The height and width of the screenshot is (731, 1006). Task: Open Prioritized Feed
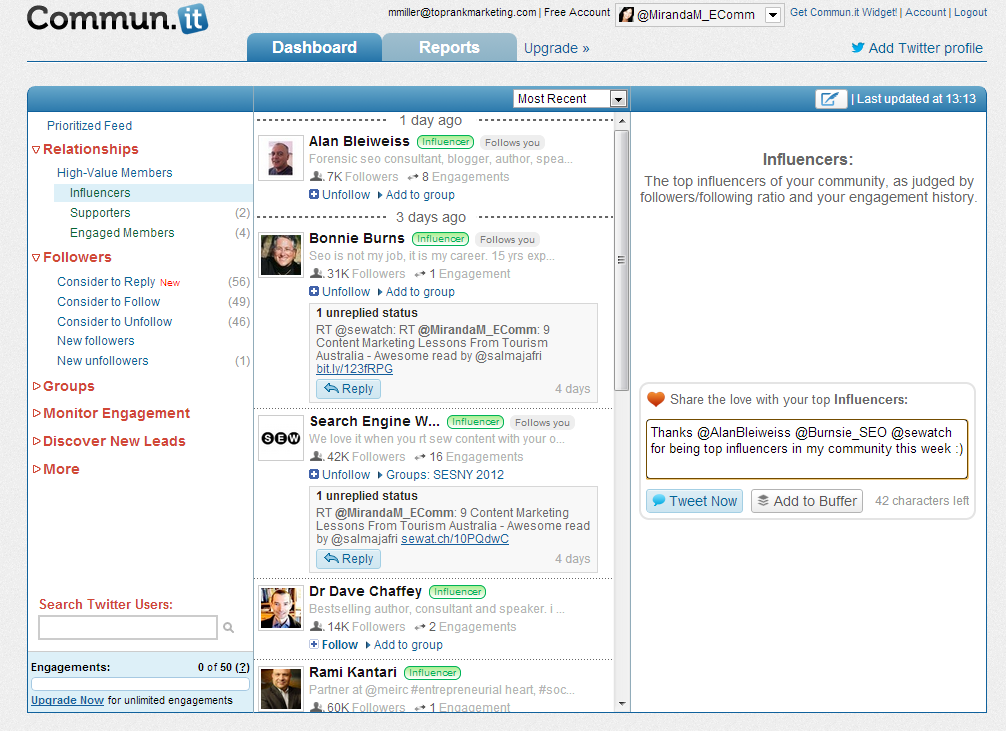[x=89, y=125]
